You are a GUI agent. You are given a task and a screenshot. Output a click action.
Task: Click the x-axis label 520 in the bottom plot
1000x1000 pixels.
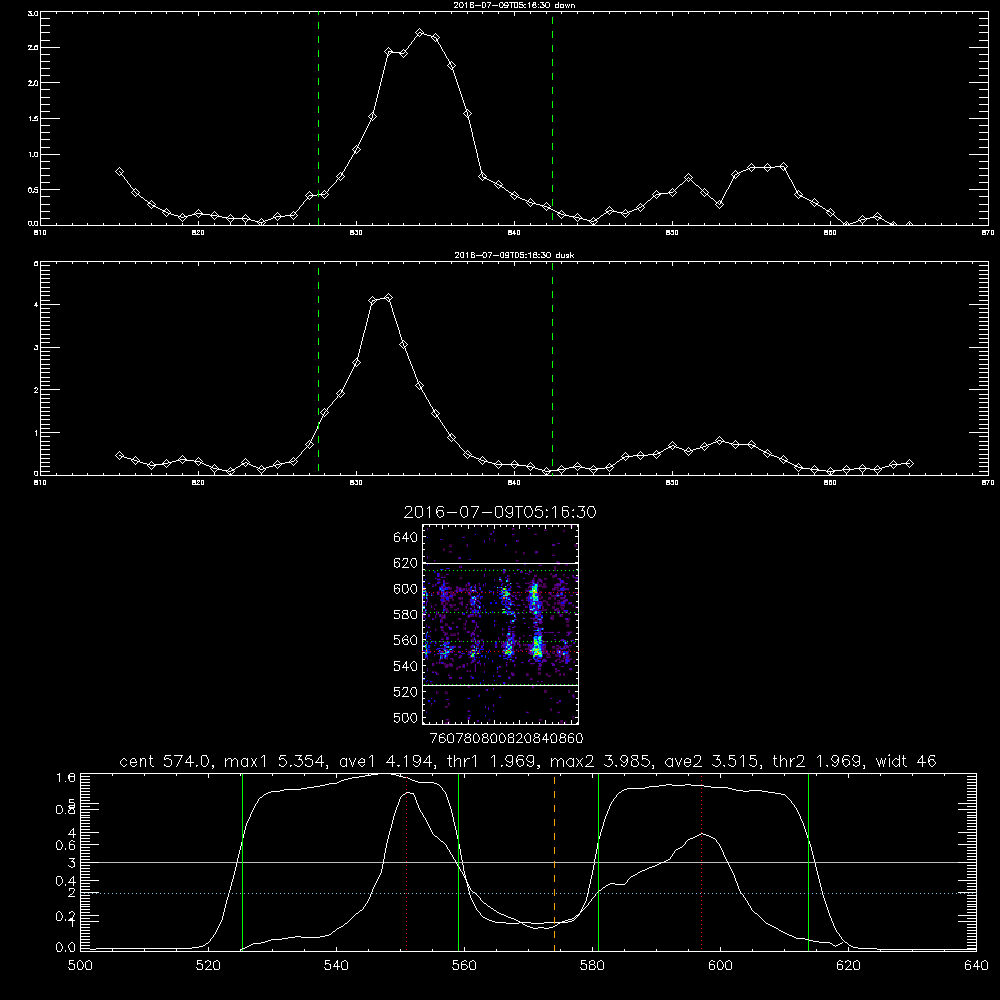click(208, 966)
